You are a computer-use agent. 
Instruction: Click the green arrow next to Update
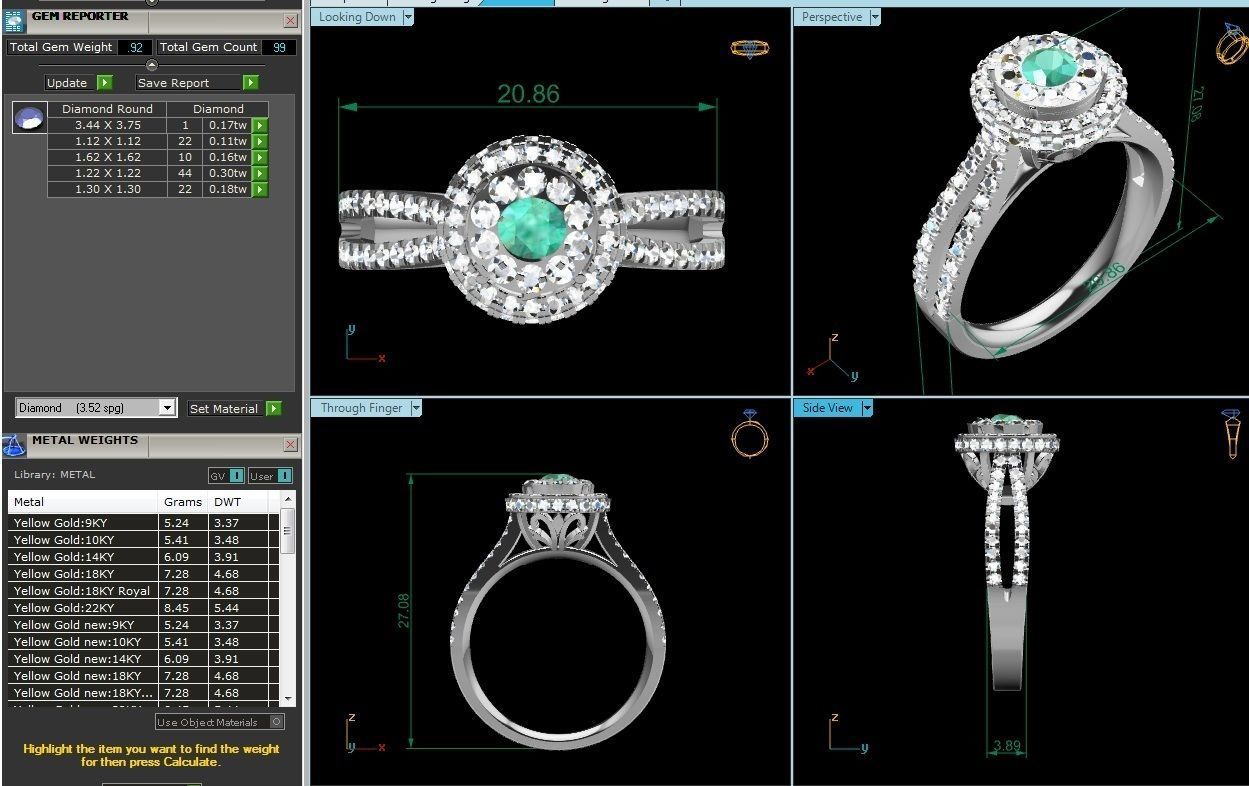[x=105, y=83]
